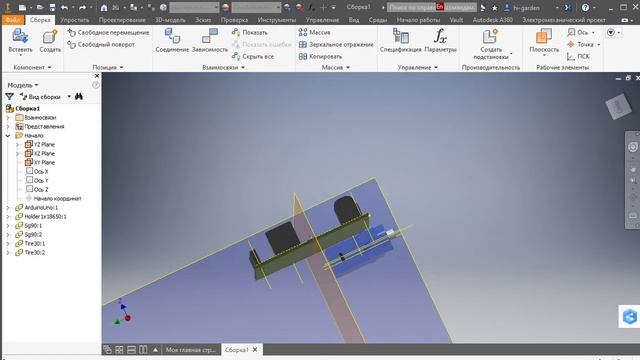Click the favorites star icon
This screenshot has width=640, height=360.
pos(495,8)
